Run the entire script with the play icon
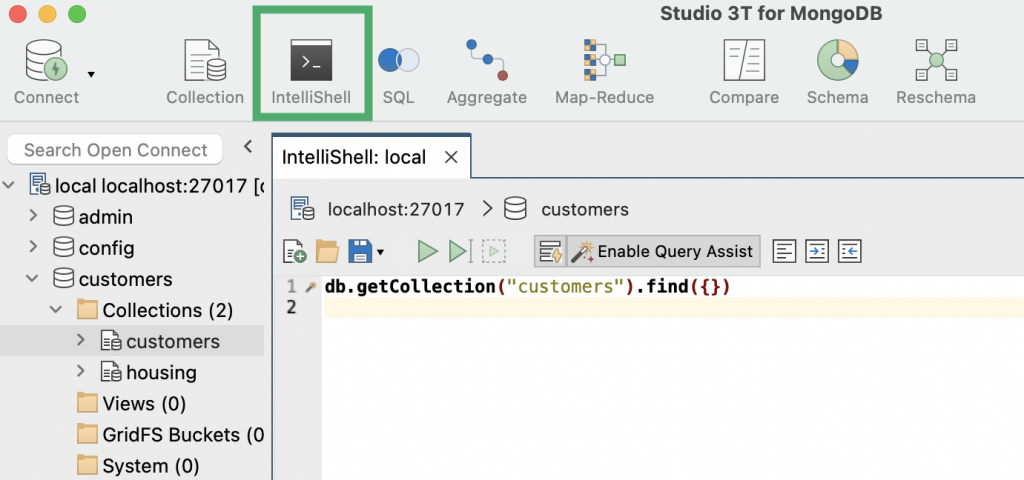The image size is (1024, 480). 427,251
